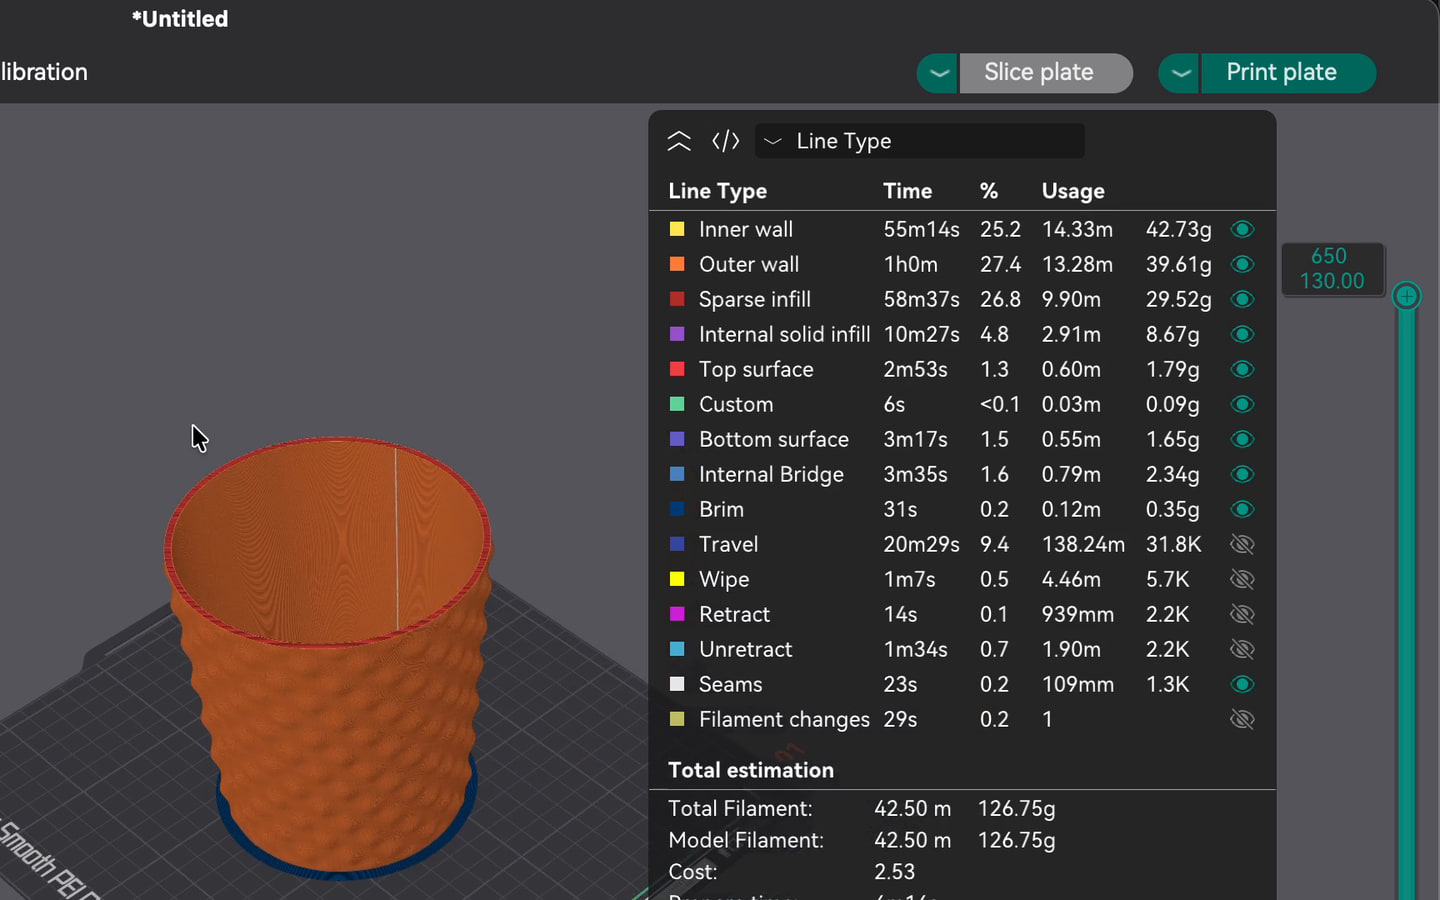Viewport: 1440px width, 900px height.
Task: Click the Total estimation heading
Action: click(x=751, y=770)
